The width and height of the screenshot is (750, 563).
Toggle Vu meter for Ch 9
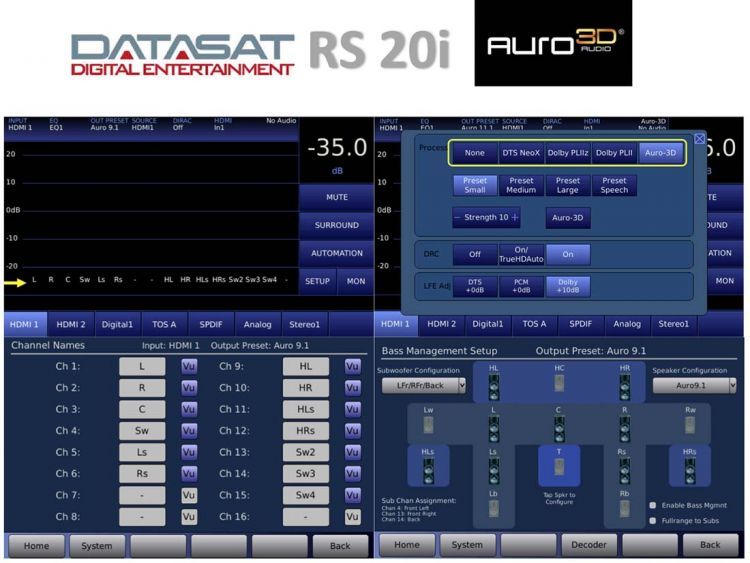pos(353,366)
